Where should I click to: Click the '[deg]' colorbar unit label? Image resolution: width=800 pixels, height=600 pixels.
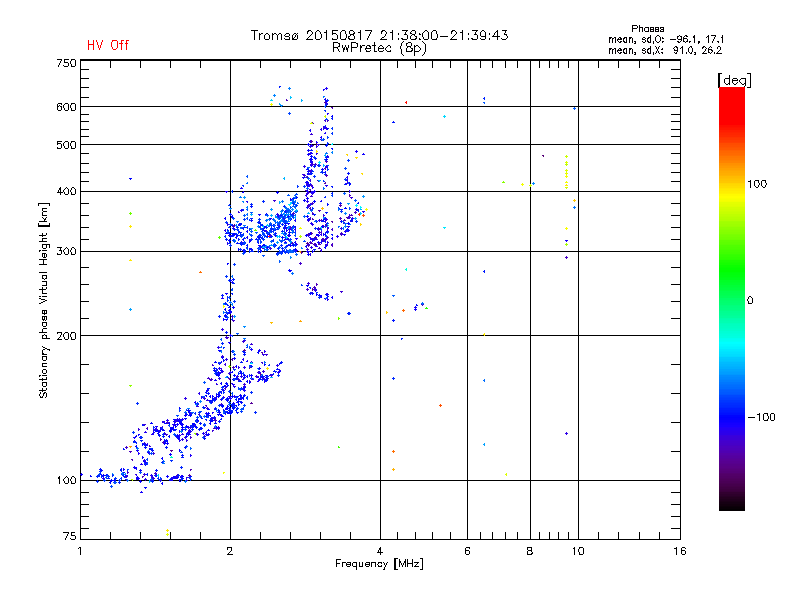(x=734, y=80)
